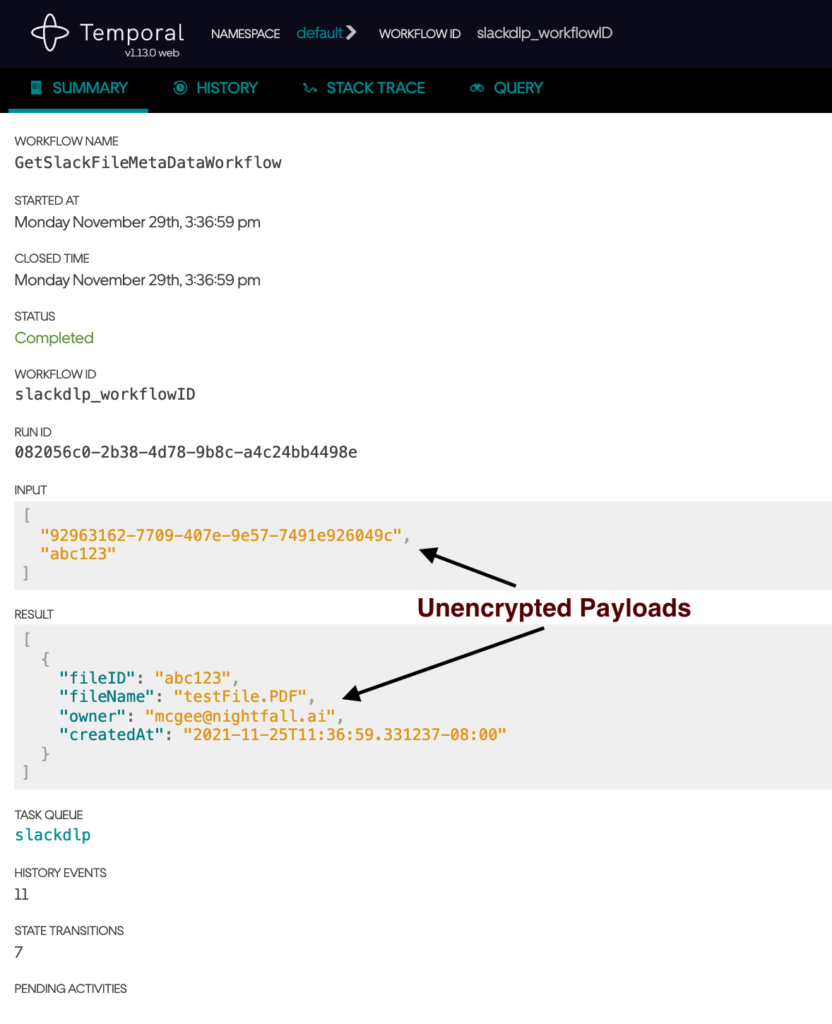832x1024 pixels.
Task: Click the Stack Trace squiggle icon
Action: 310,88
